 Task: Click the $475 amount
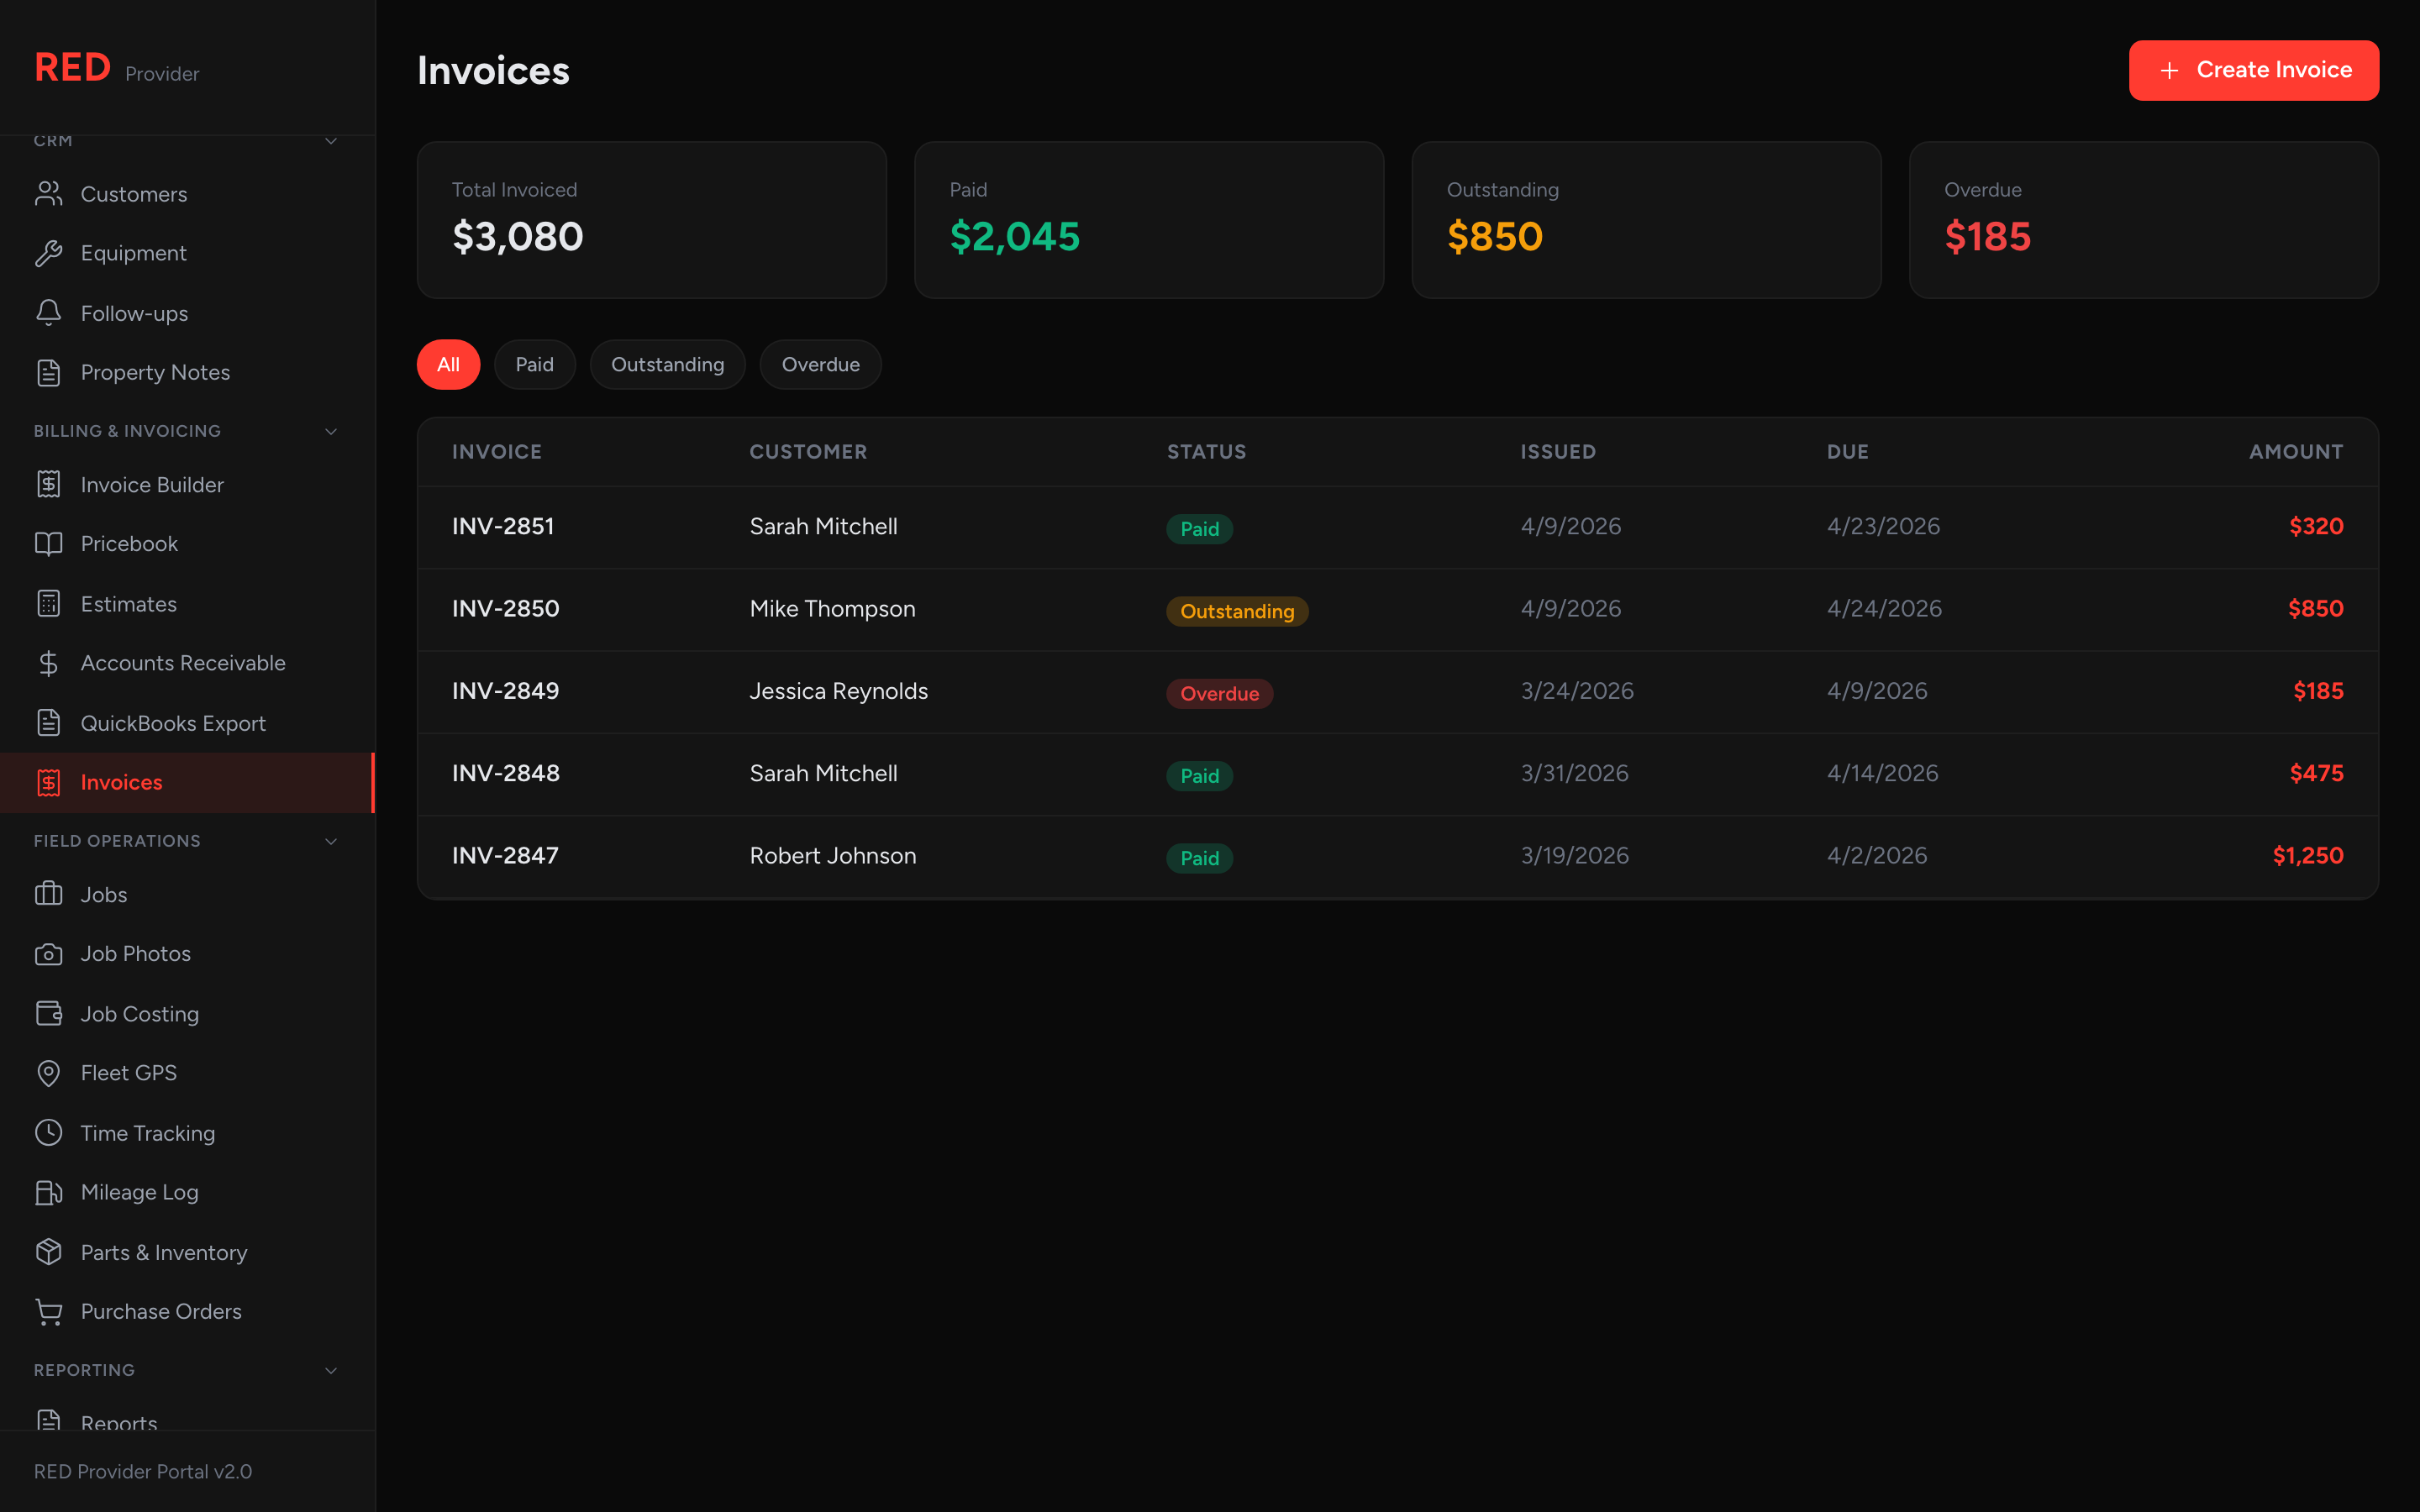(x=2316, y=773)
